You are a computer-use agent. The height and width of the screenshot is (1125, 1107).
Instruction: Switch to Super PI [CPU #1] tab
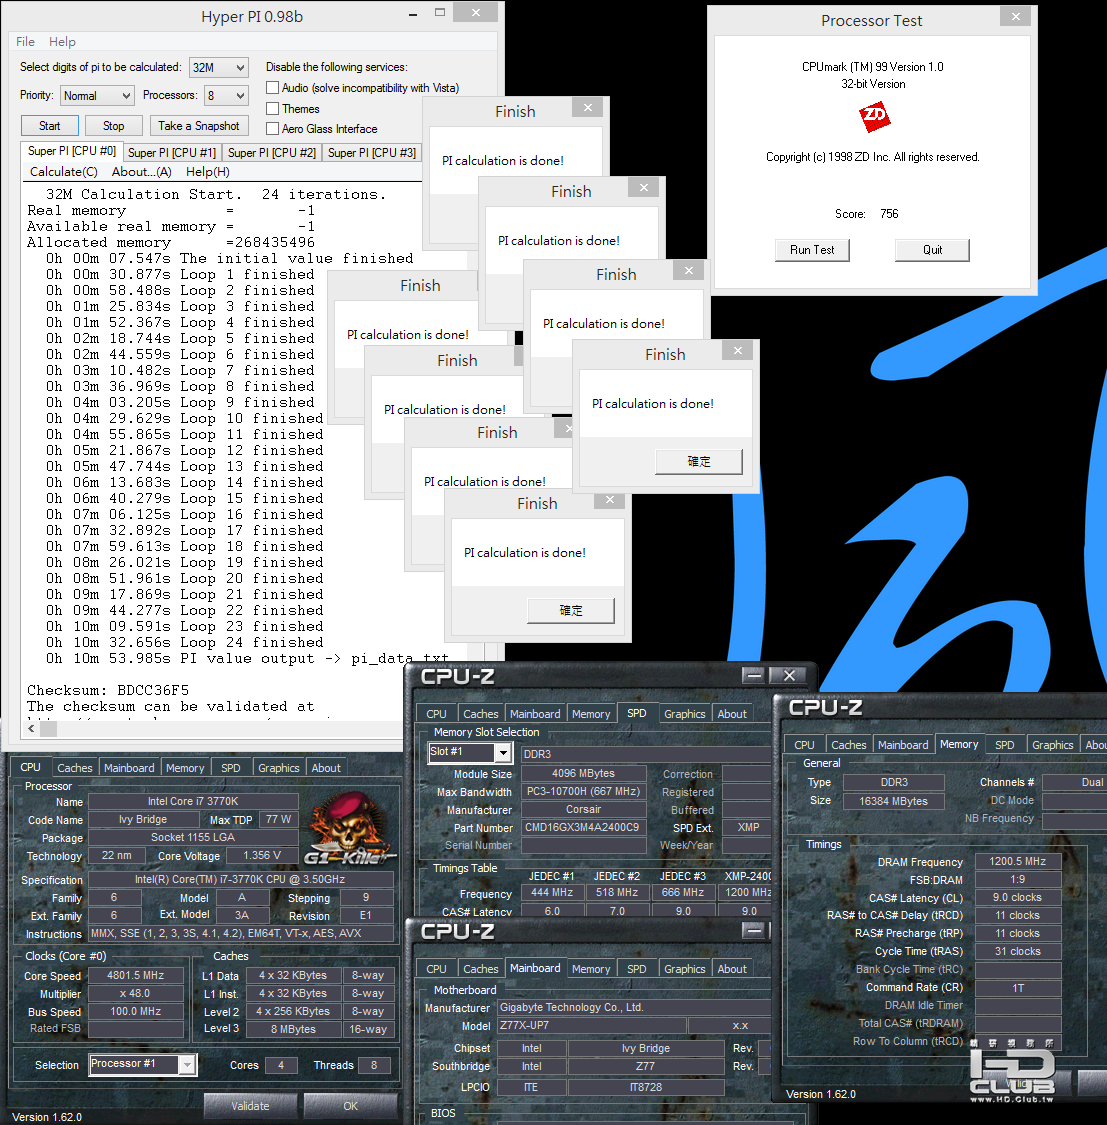[x=171, y=153]
